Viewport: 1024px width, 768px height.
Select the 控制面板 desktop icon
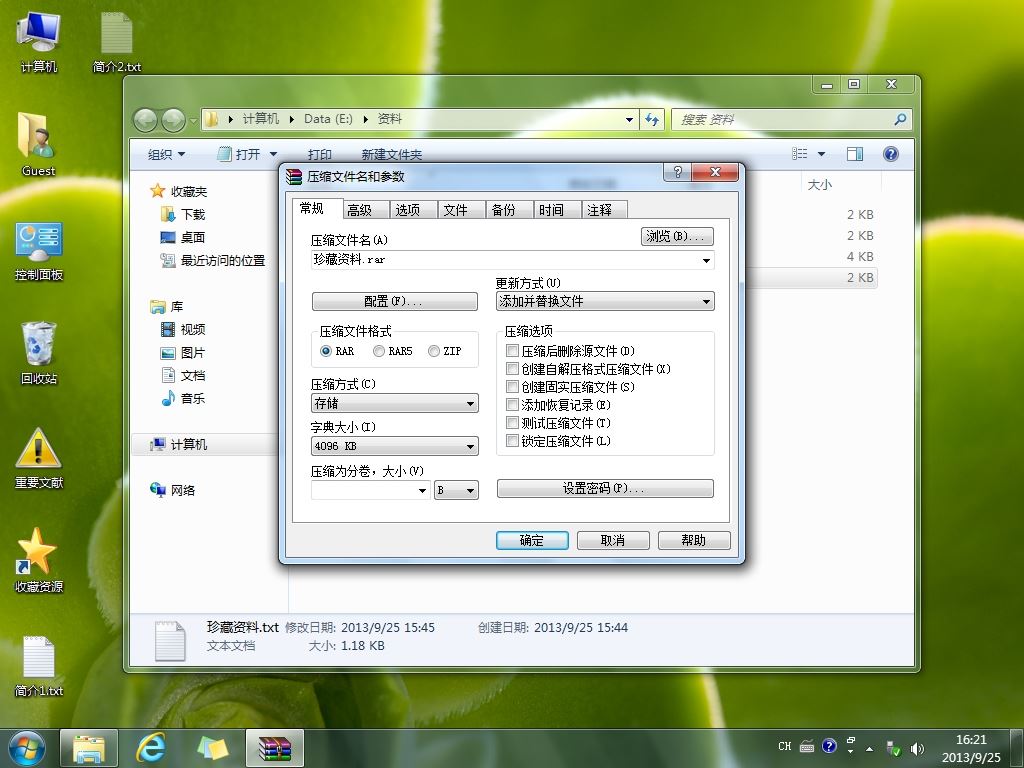[x=39, y=251]
